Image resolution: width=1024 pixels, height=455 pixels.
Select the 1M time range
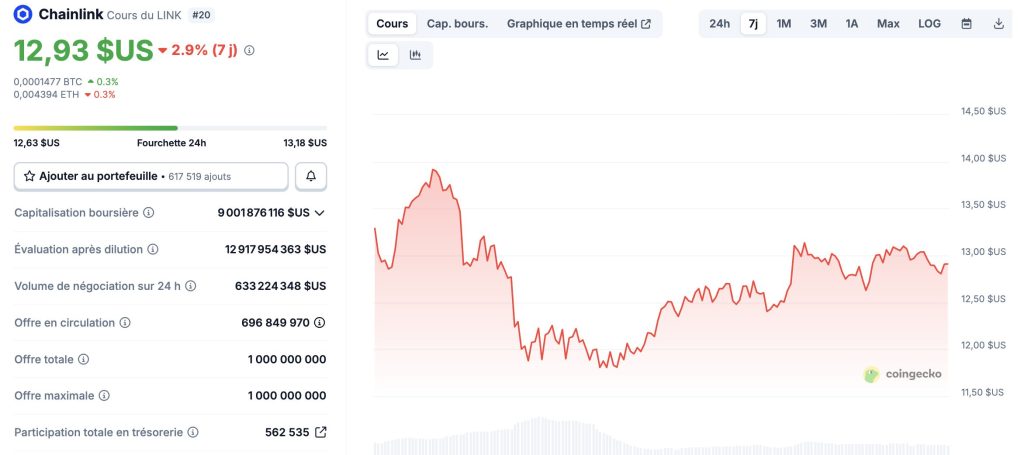click(x=784, y=23)
